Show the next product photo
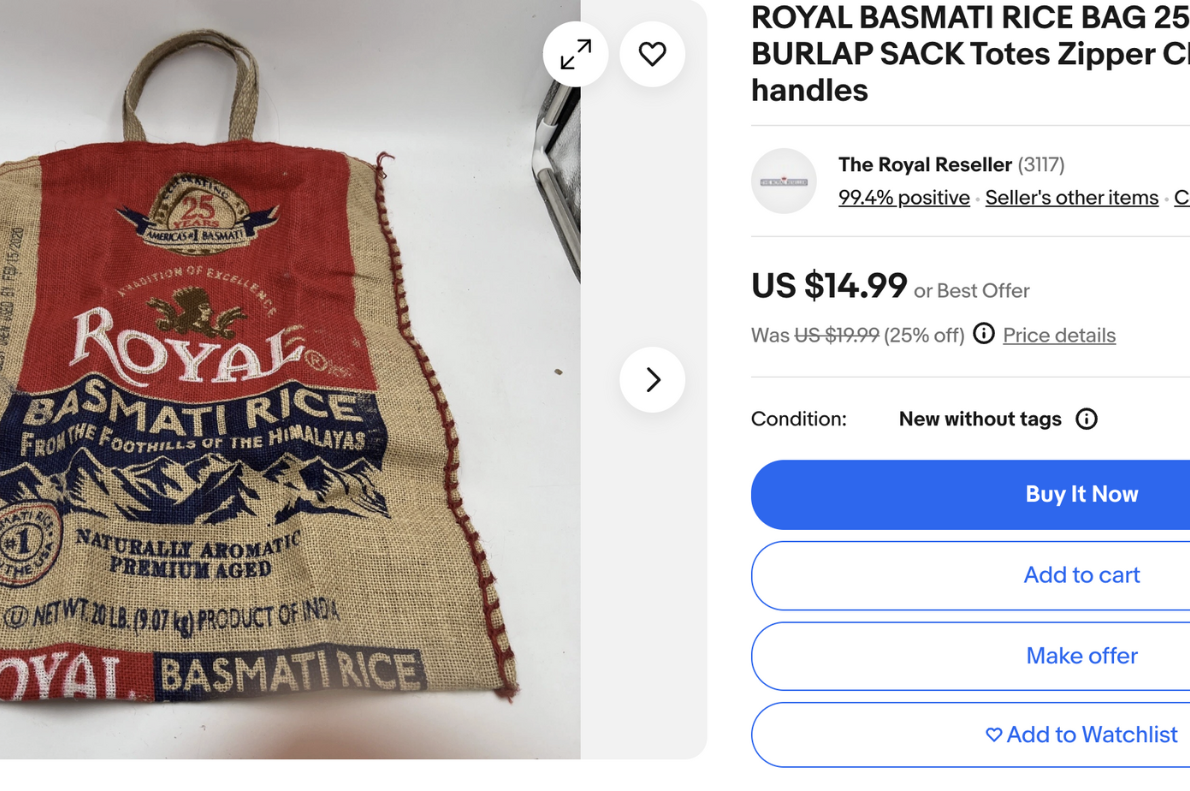 (652, 379)
